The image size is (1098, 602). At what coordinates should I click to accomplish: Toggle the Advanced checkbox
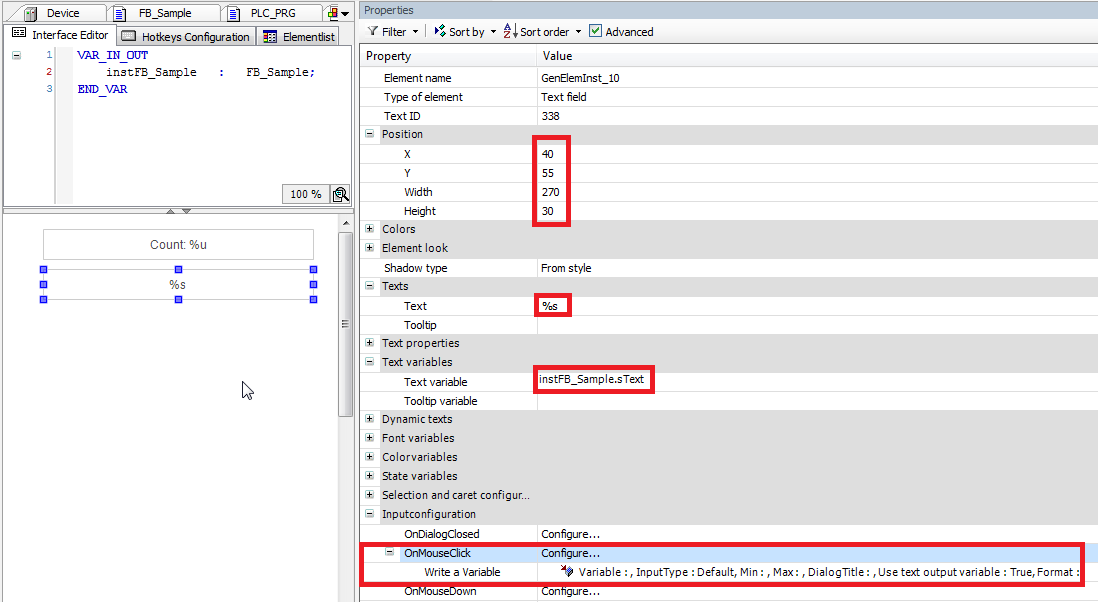click(x=596, y=31)
